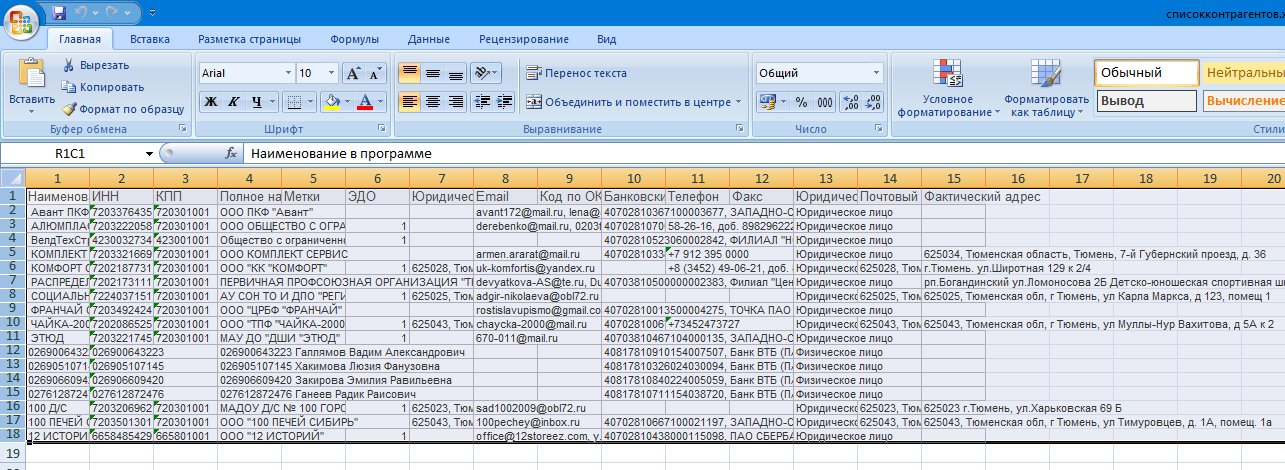Apply cell borders button
This screenshot has height=470, width=1285.
293,101
